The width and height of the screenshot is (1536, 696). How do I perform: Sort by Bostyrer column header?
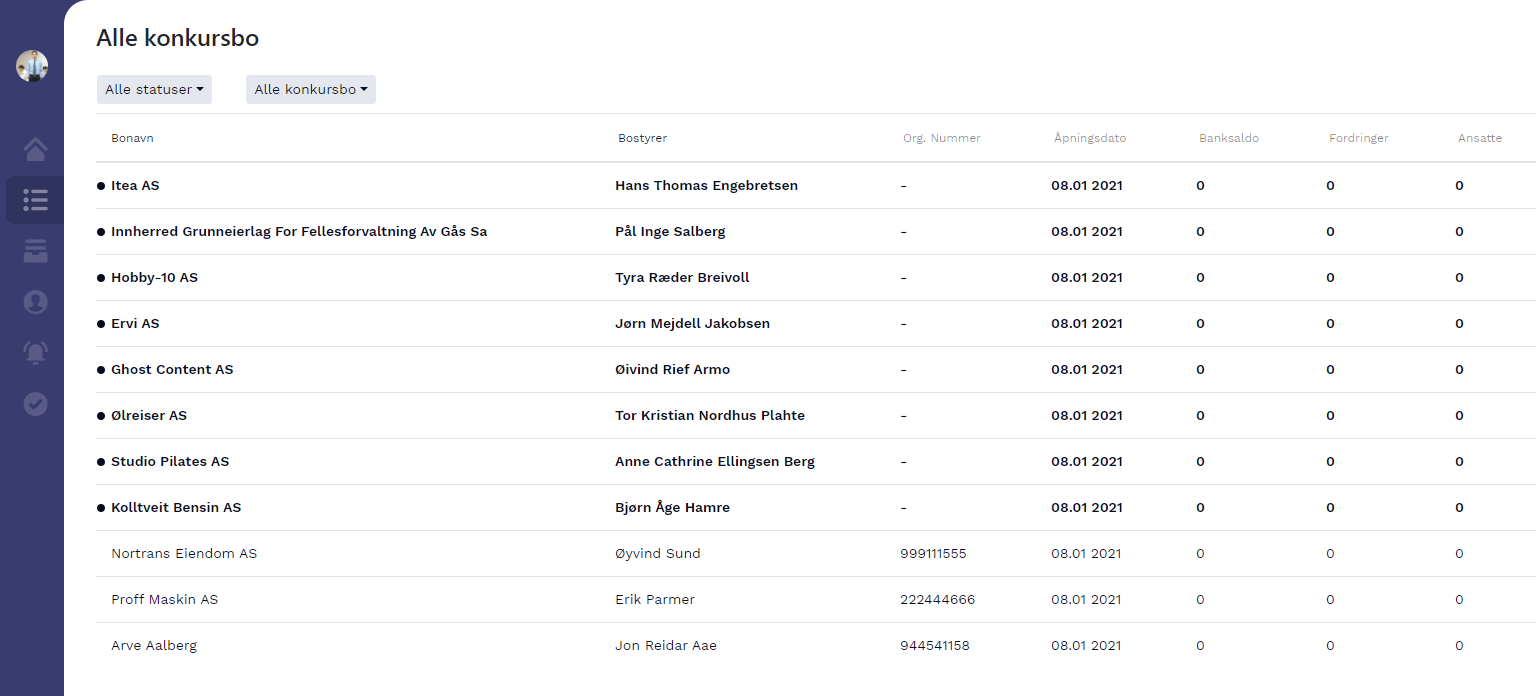pos(642,138)
